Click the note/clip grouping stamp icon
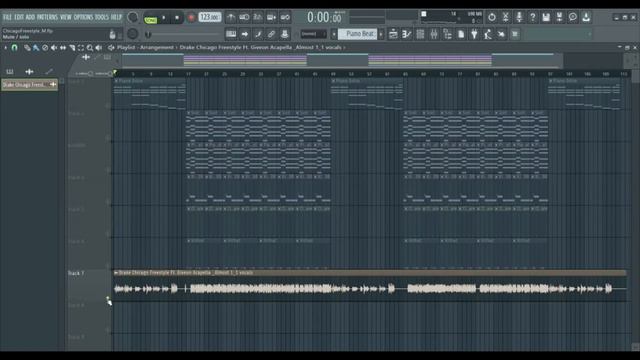The width and height of the screenshot is (640, 360). 284,34
